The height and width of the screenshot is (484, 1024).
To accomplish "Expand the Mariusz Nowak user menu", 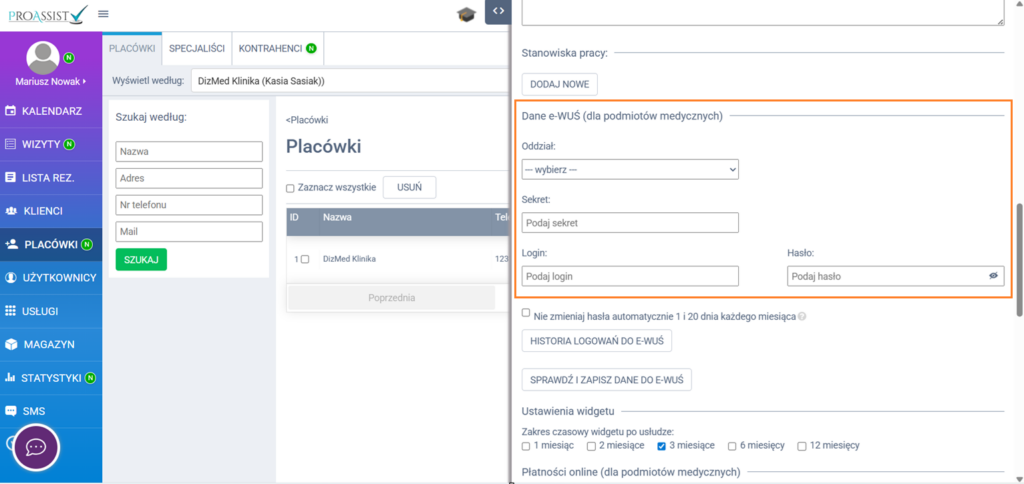I will (x=51, y=81).
